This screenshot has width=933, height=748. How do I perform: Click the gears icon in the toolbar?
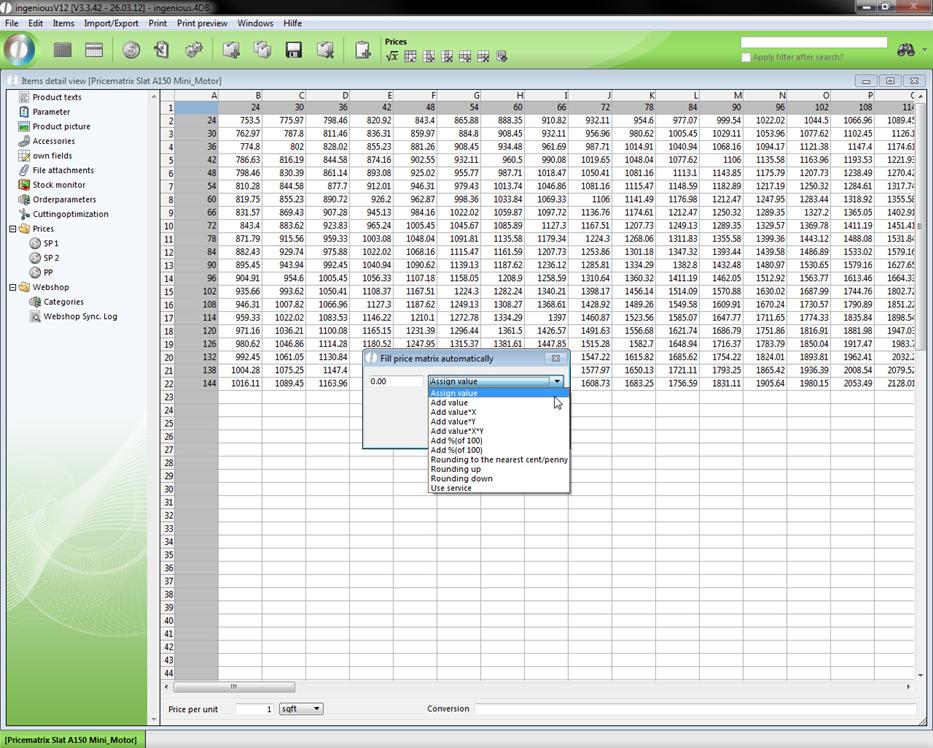tap(194, 50)
